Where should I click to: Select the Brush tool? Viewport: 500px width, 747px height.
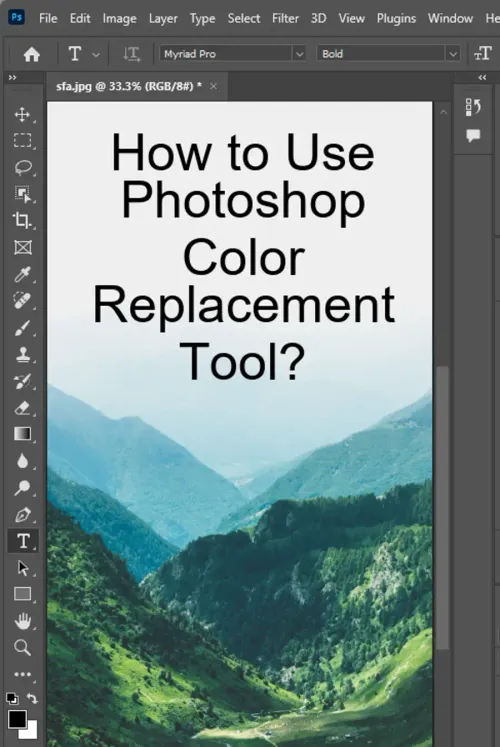click(22, 328)
